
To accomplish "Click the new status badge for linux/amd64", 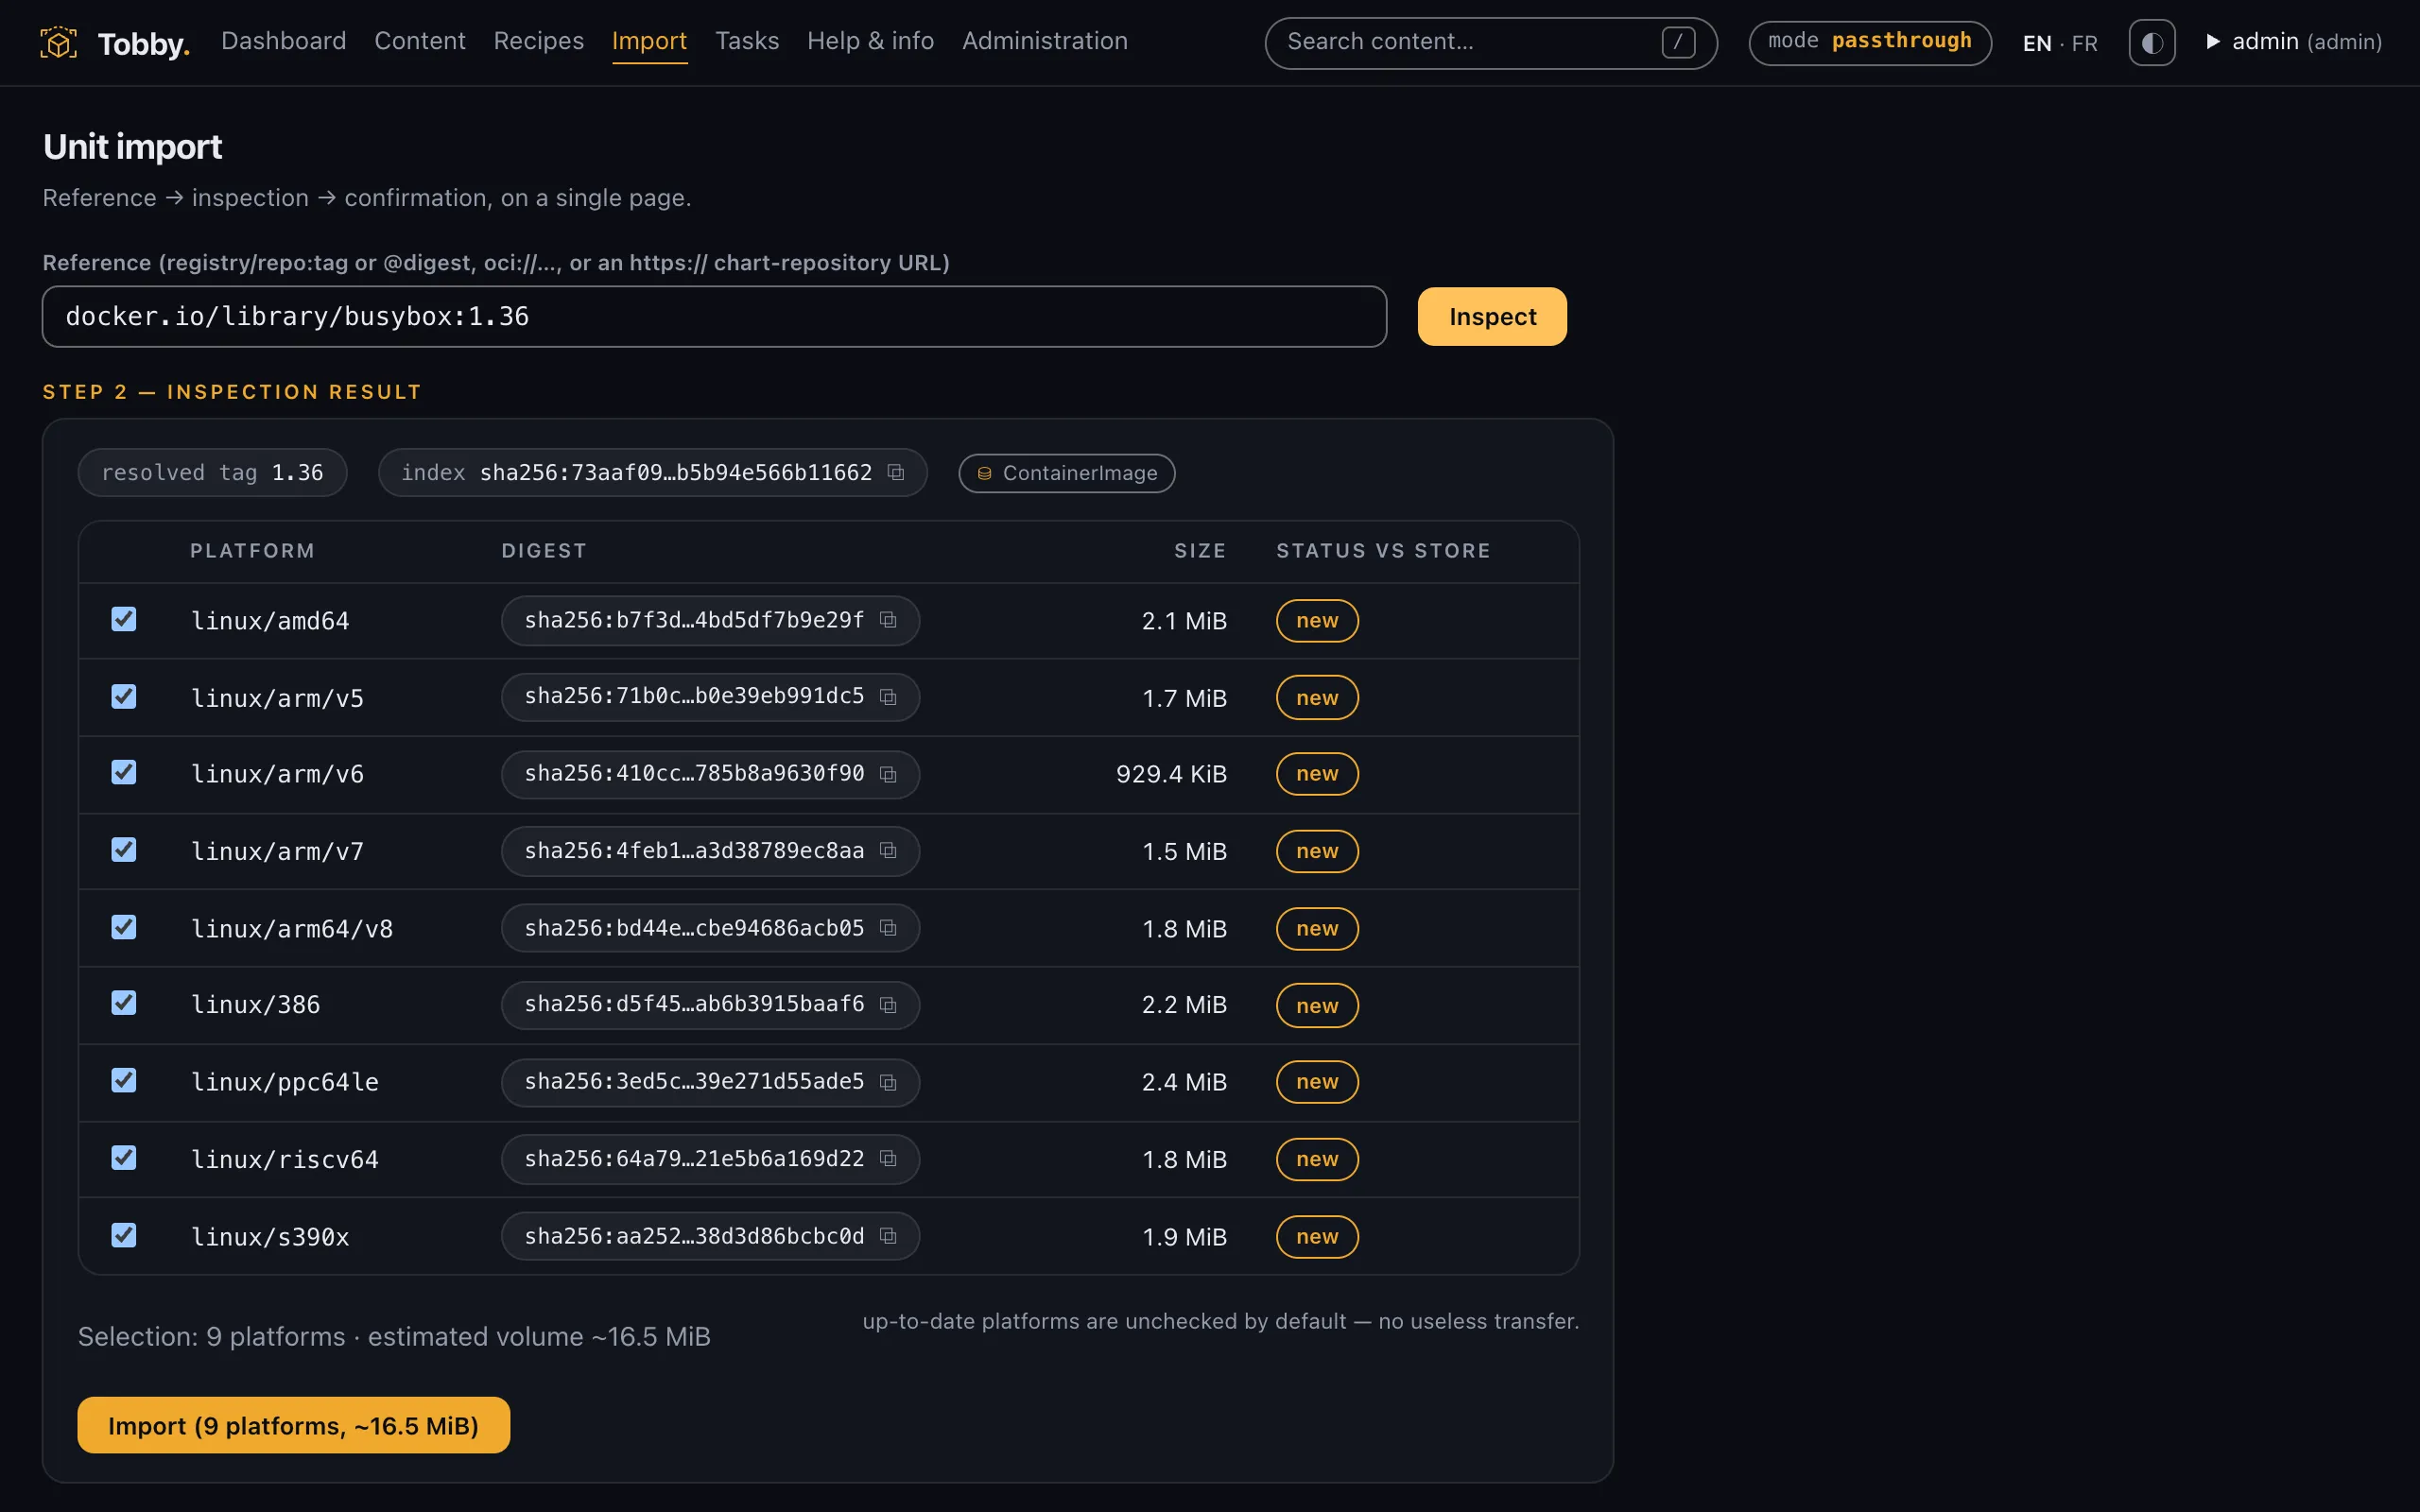I will pyautogui.click(x=1317, y=621).
